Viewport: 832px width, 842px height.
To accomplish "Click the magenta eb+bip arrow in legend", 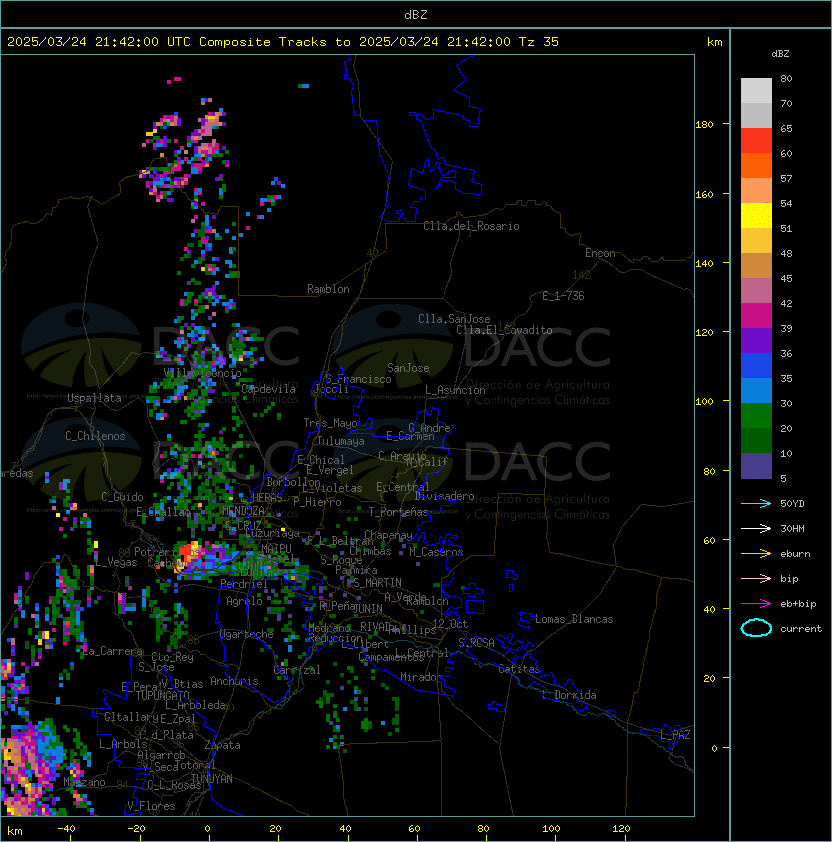I will pyautogui.click(x=756, y=604).
